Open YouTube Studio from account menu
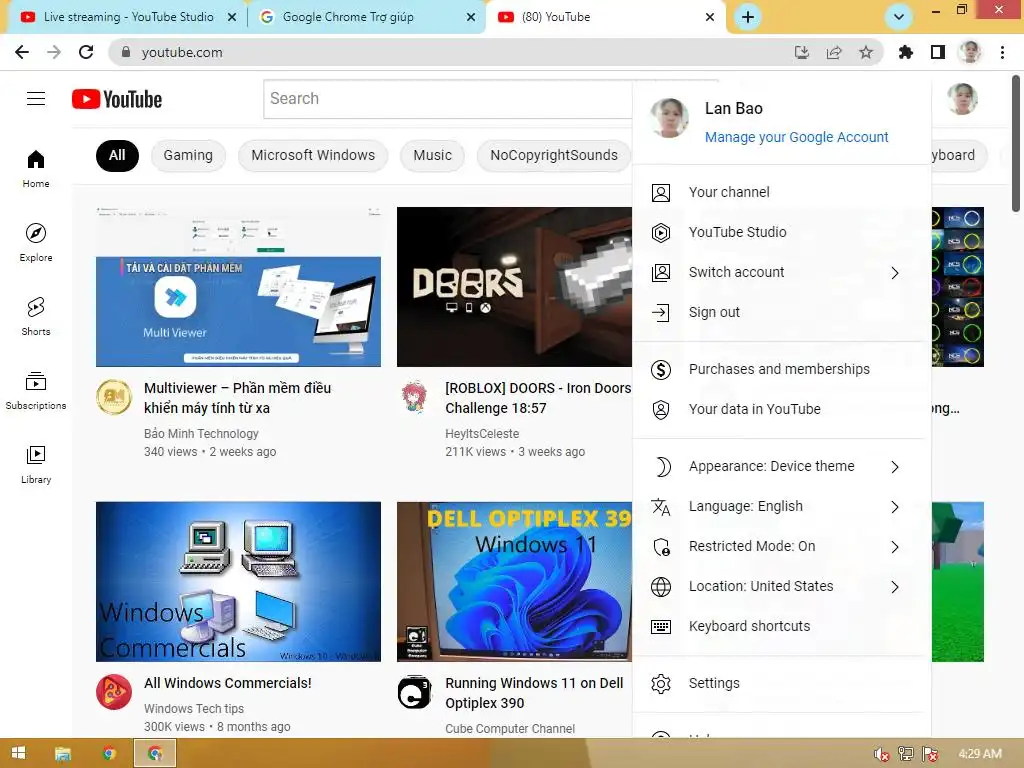 click(x=782, y=232)
